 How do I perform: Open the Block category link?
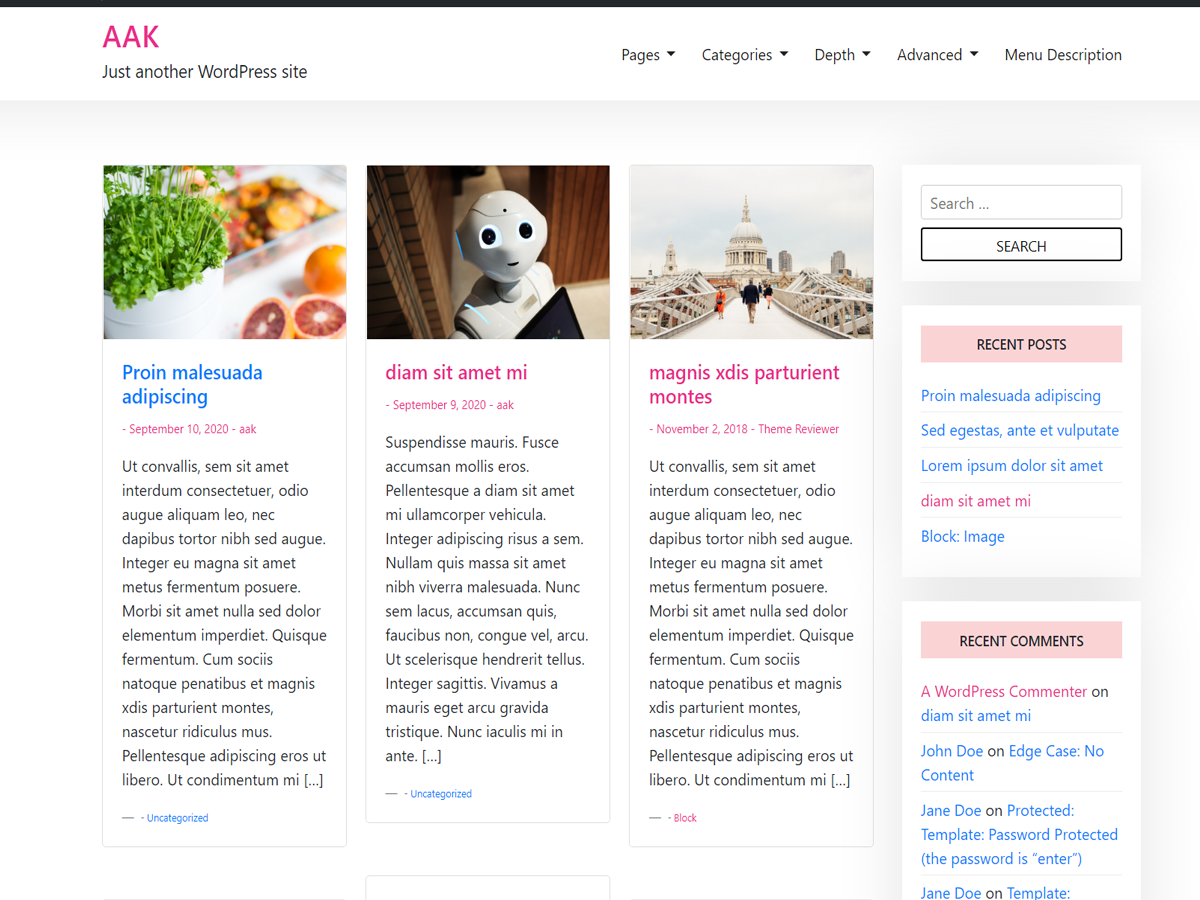point(685,818)
